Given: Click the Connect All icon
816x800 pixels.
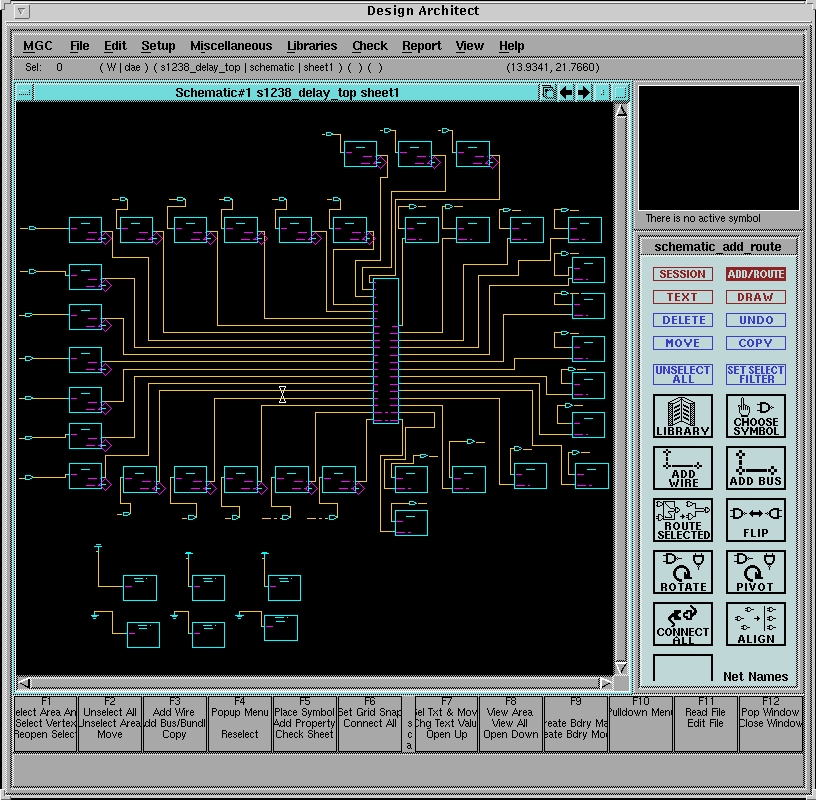Looking at the screenshot, I should [x=683, y=624].
